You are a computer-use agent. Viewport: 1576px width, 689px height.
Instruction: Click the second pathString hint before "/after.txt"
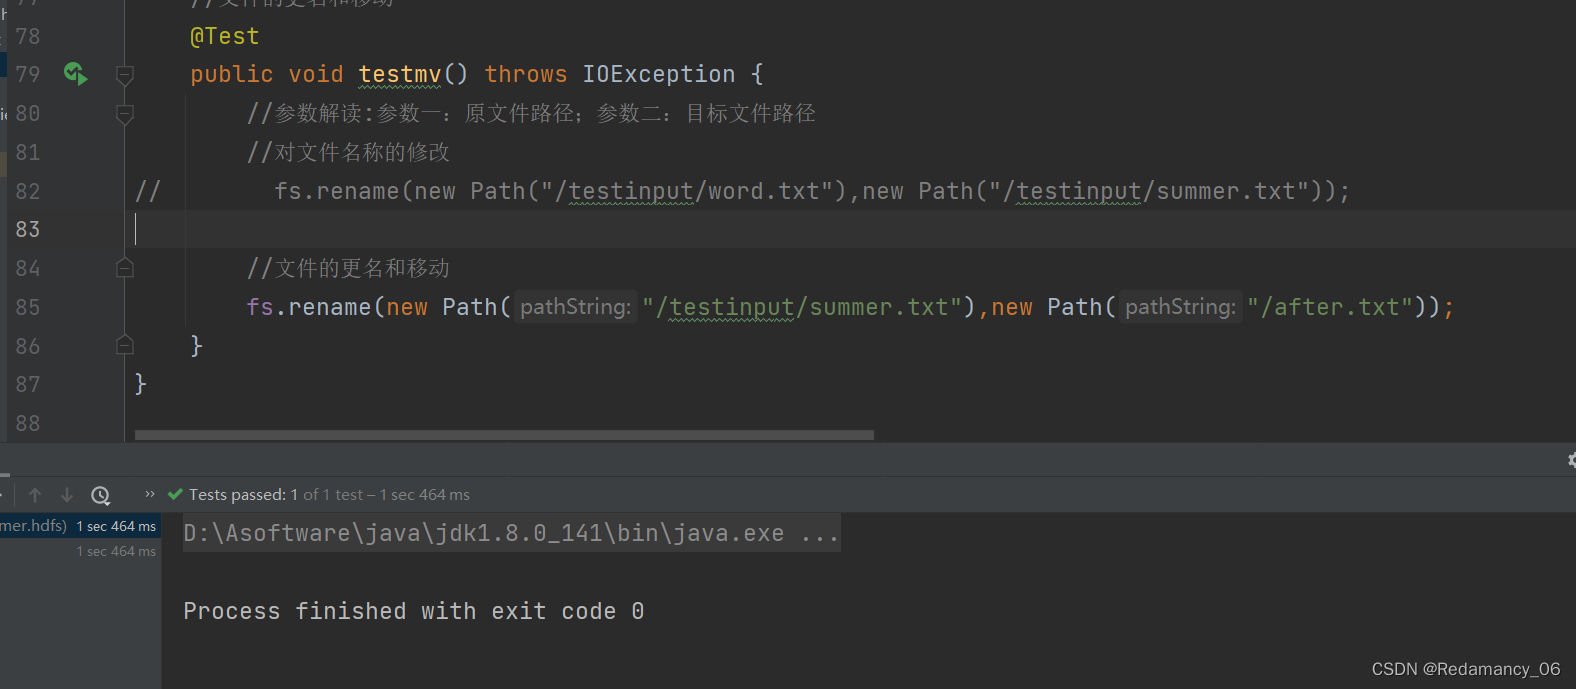pos(1180,307)
